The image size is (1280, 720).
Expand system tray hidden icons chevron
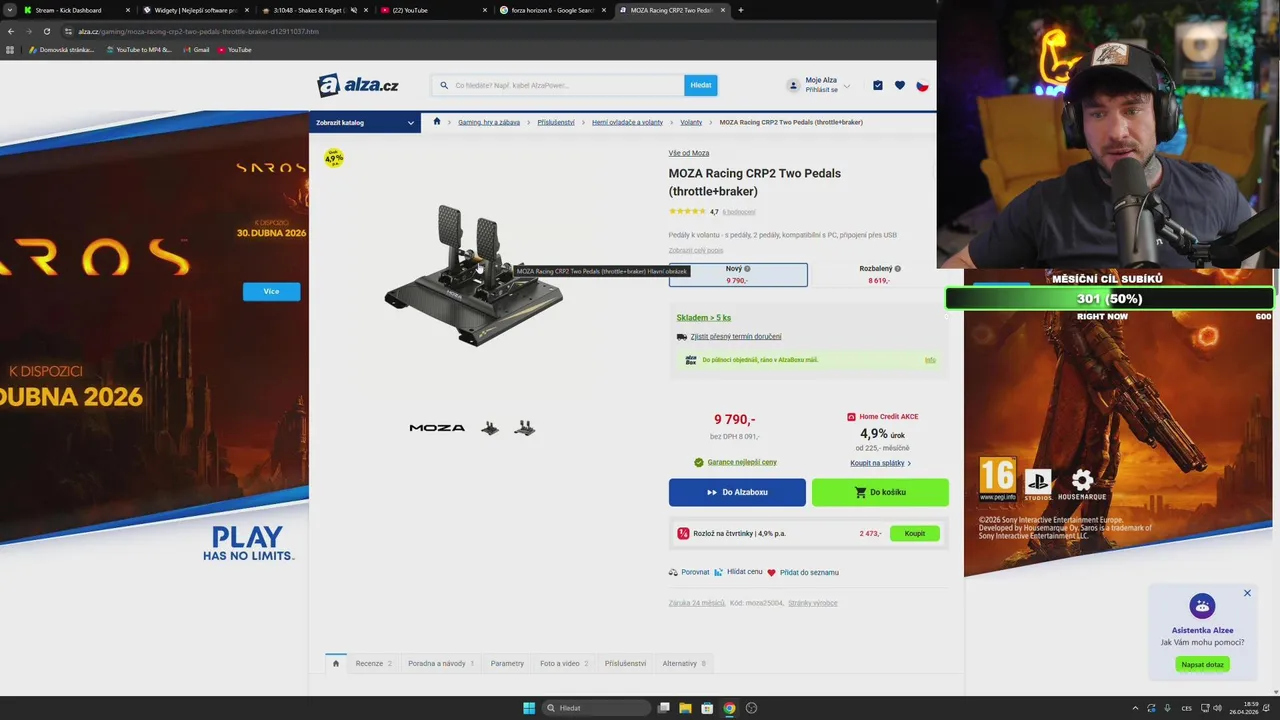1135,708
